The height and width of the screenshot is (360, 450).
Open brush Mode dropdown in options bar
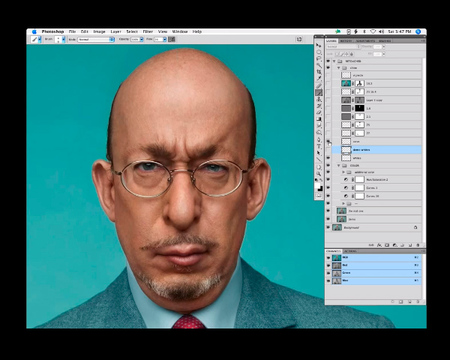pos(96,39)
